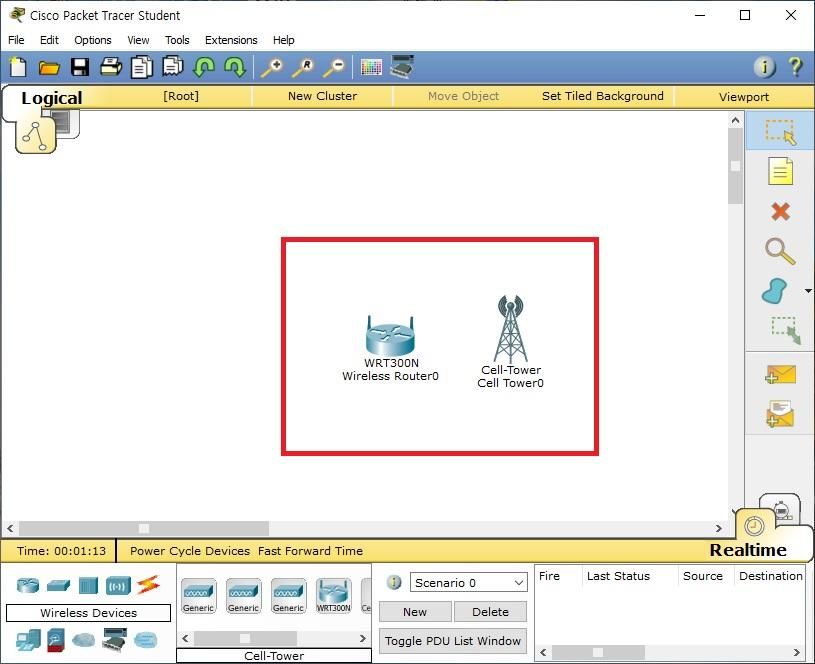The height and width of the screenshot is (664, 815).
Task: Open the Extensions menu
Action: tap(231, 40)
